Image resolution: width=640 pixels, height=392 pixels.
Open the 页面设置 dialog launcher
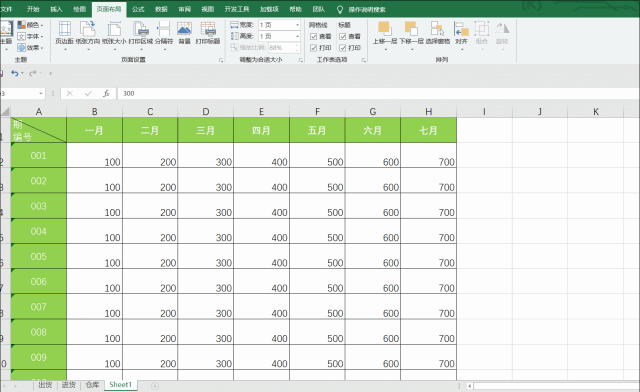tap(221, 60)
